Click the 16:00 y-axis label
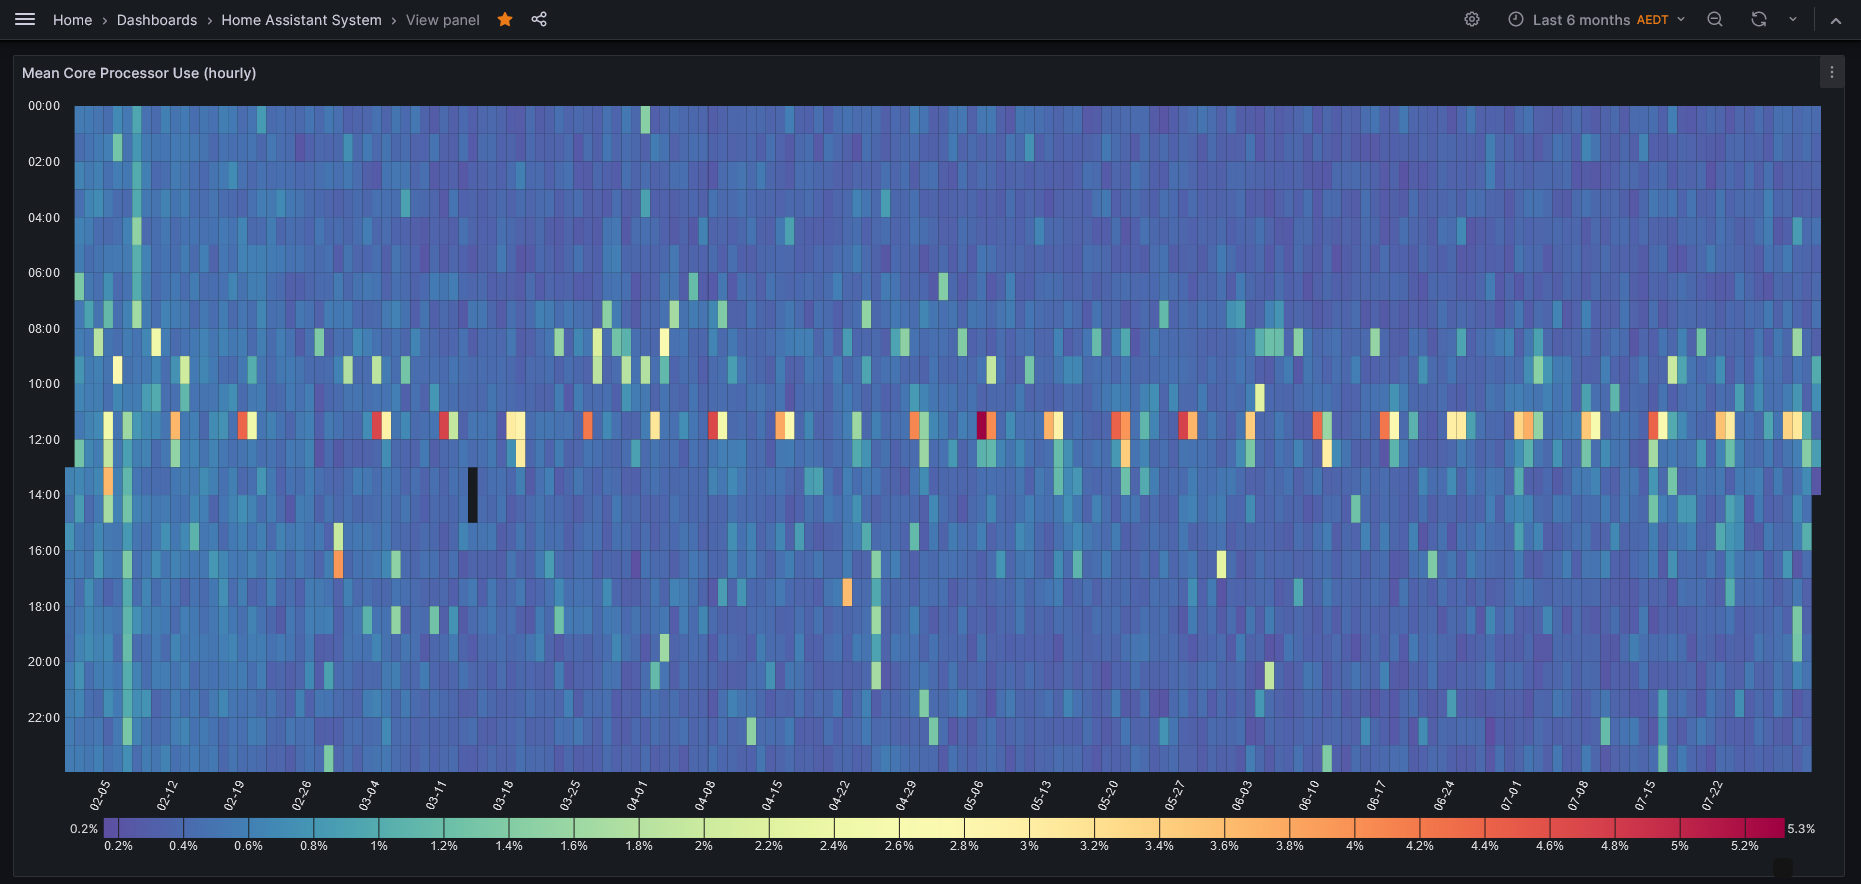Screen dimensions: 1861x884 (44, 551)
